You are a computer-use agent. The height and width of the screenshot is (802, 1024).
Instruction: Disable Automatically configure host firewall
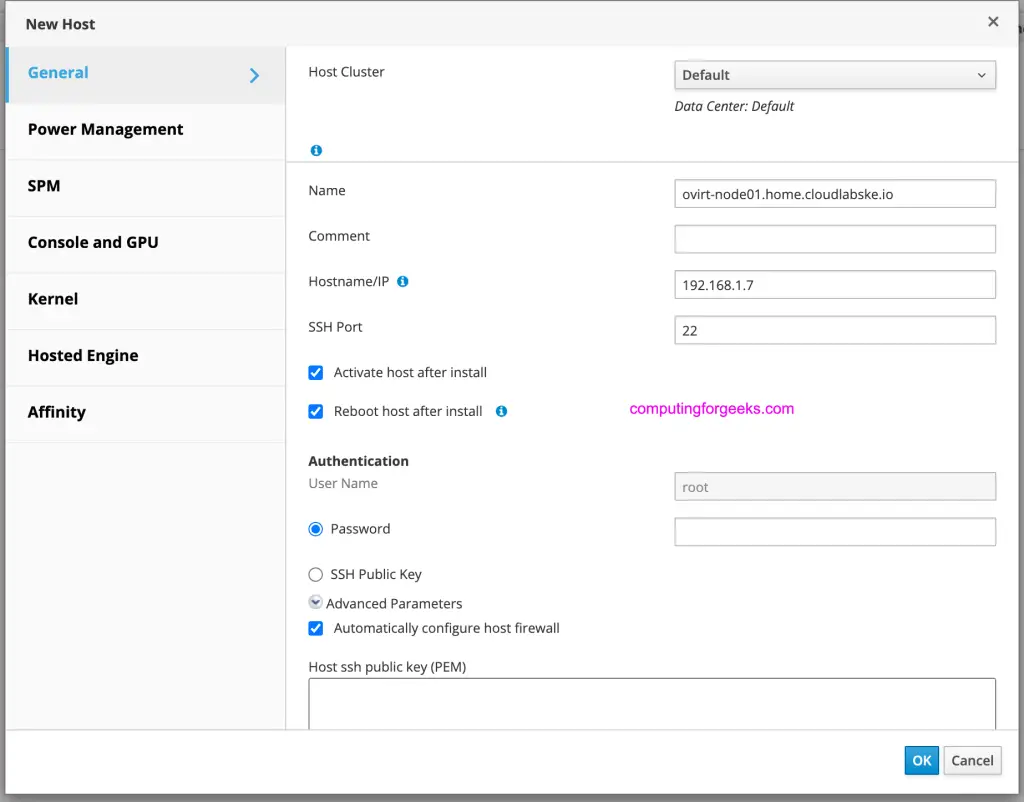point(315,628)
